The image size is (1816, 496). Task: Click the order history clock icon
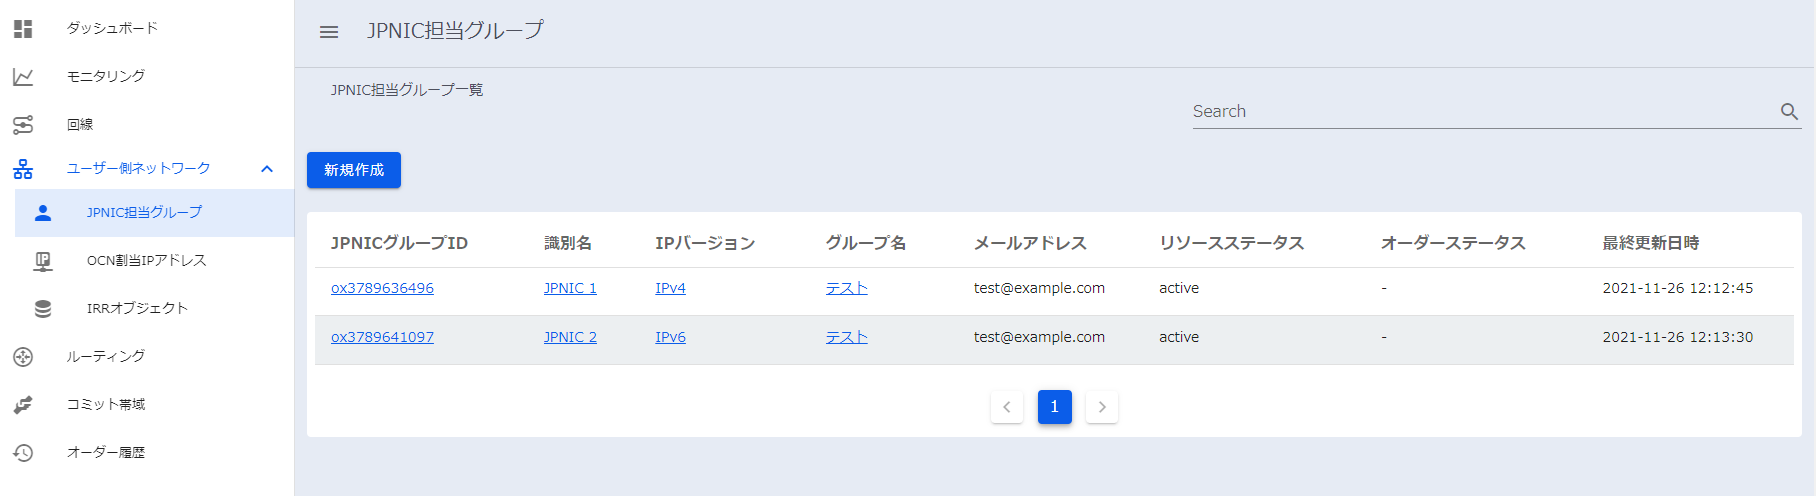pyautogui.click(x=23, y=453)
